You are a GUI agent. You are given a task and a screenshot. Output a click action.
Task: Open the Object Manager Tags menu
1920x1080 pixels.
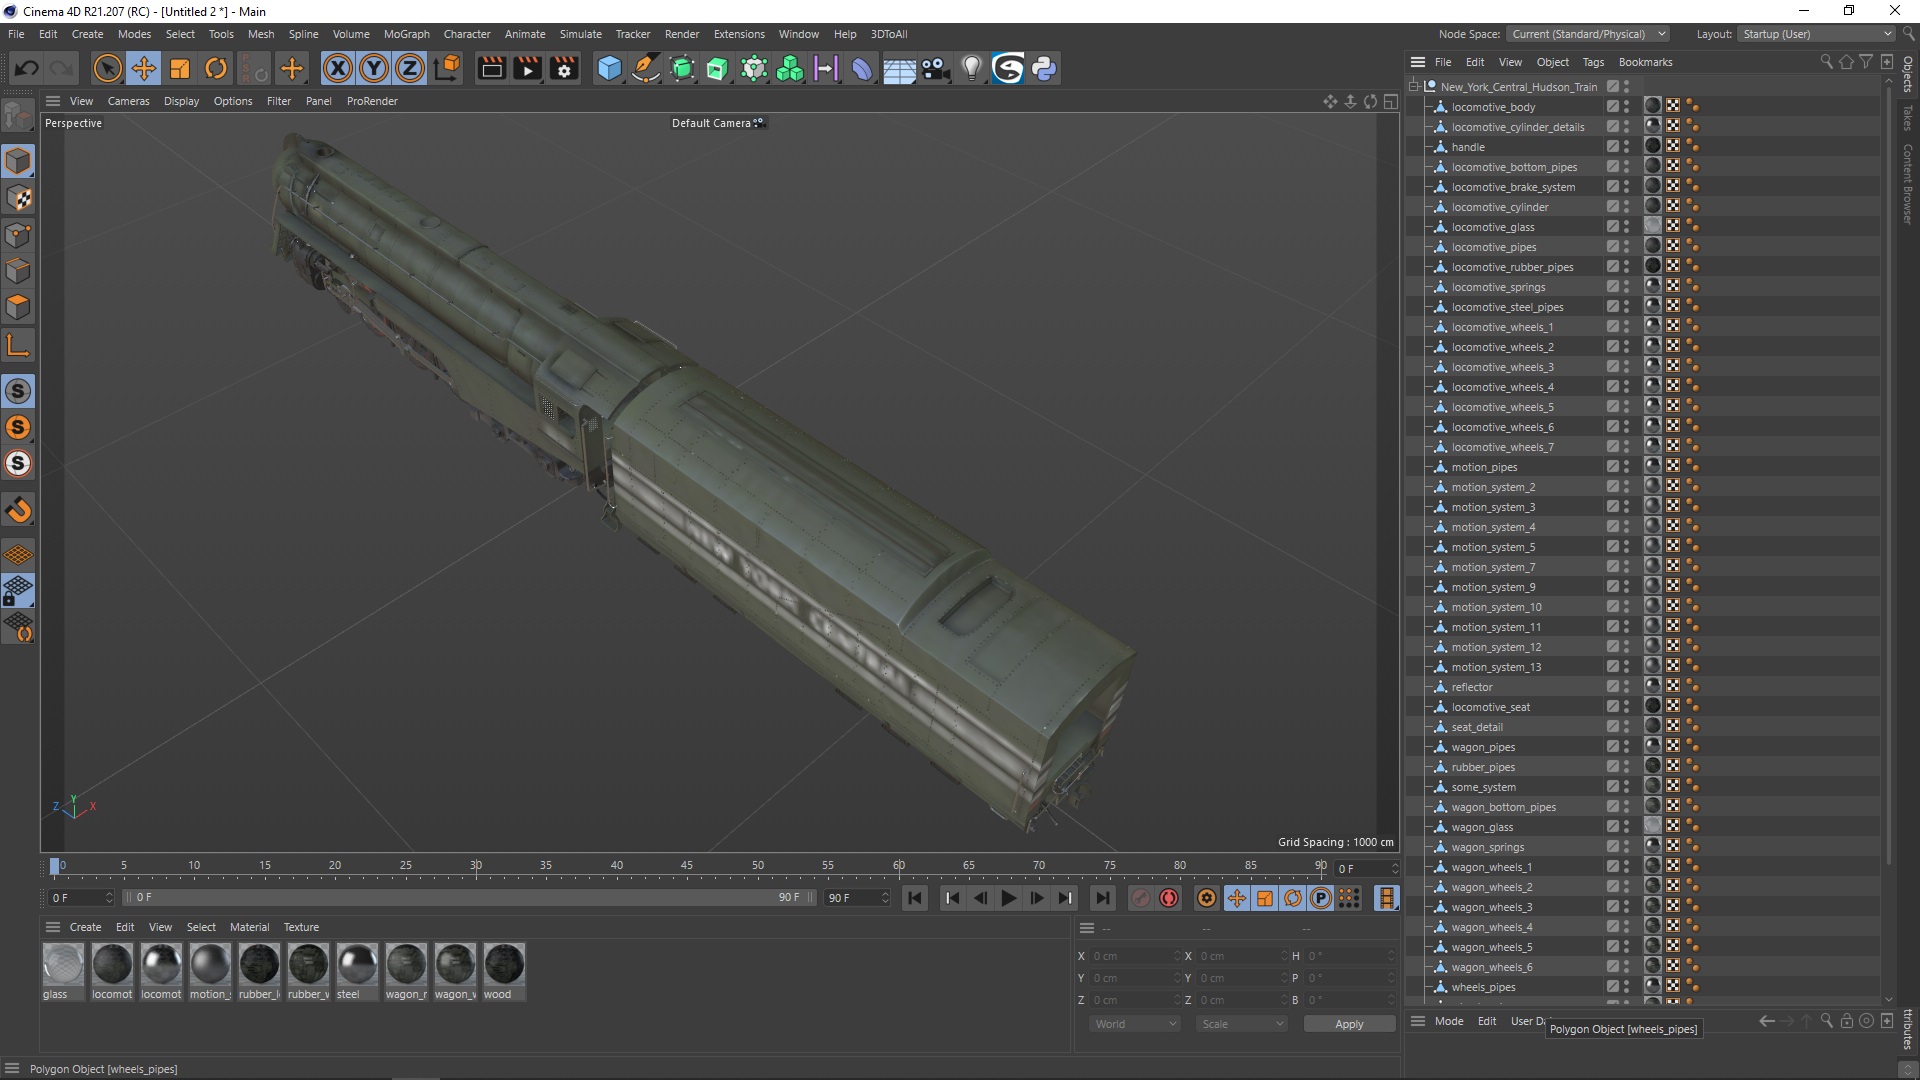(1593, 62)
